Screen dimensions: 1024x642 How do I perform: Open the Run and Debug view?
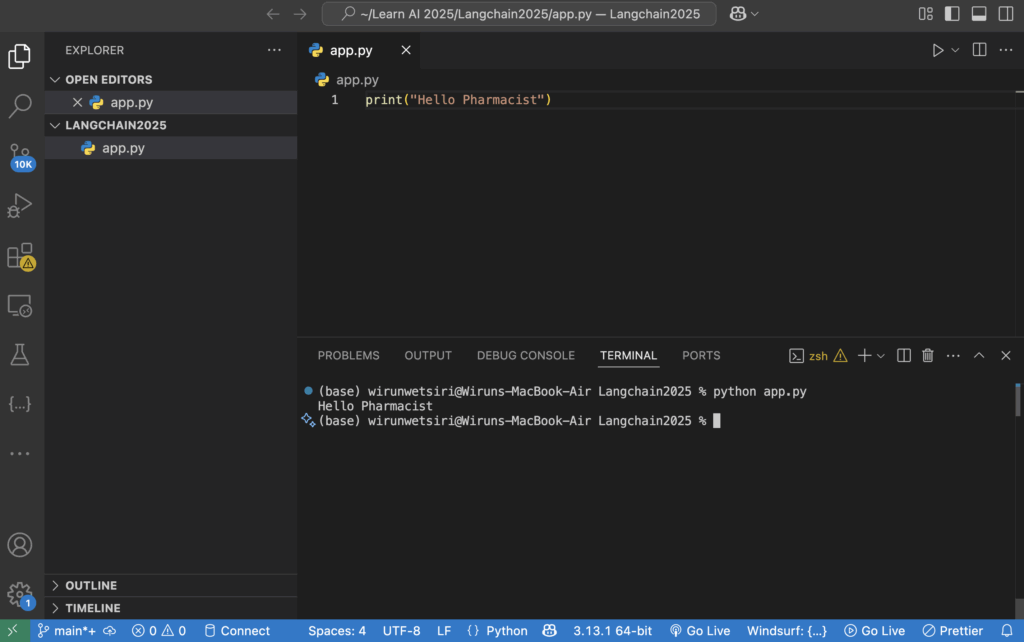click(20, 206)
